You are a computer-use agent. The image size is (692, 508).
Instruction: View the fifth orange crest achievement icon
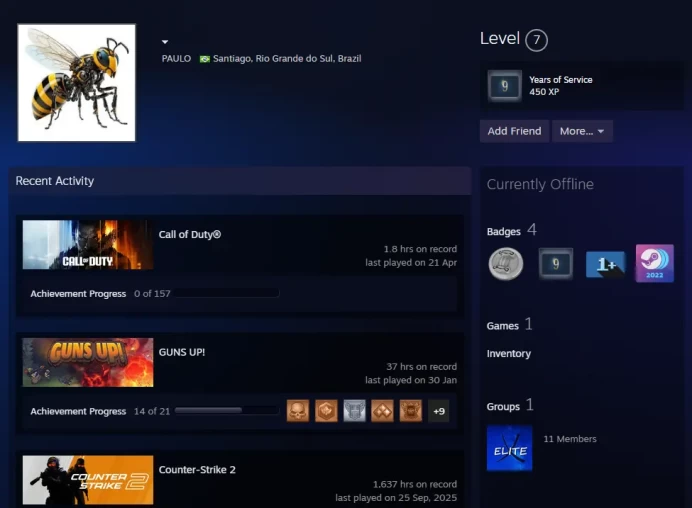[410, 411]
